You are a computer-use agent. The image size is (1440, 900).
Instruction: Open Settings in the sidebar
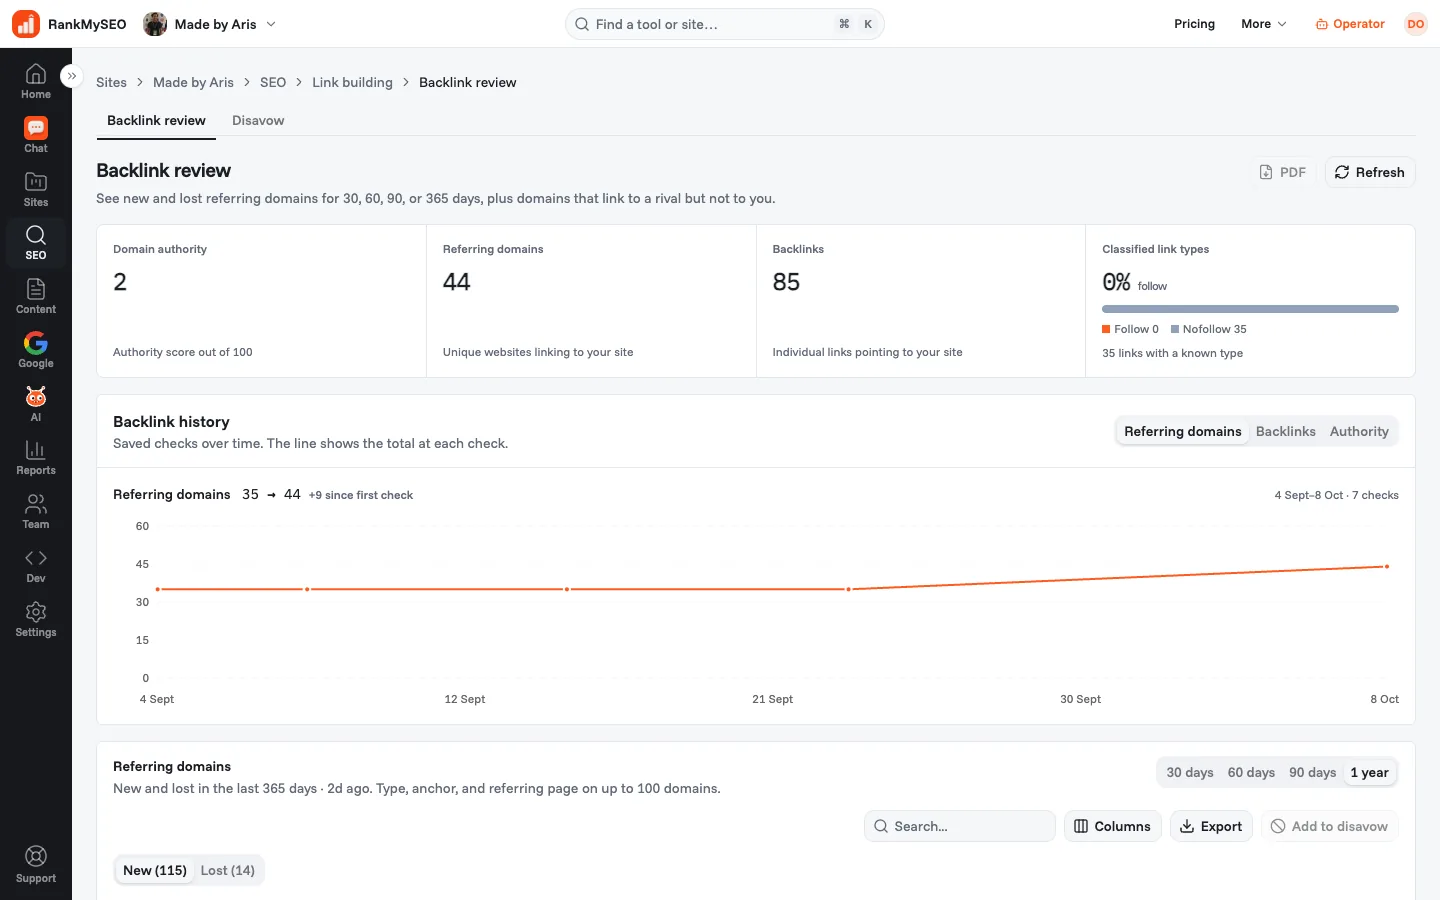tap(36, 619)
